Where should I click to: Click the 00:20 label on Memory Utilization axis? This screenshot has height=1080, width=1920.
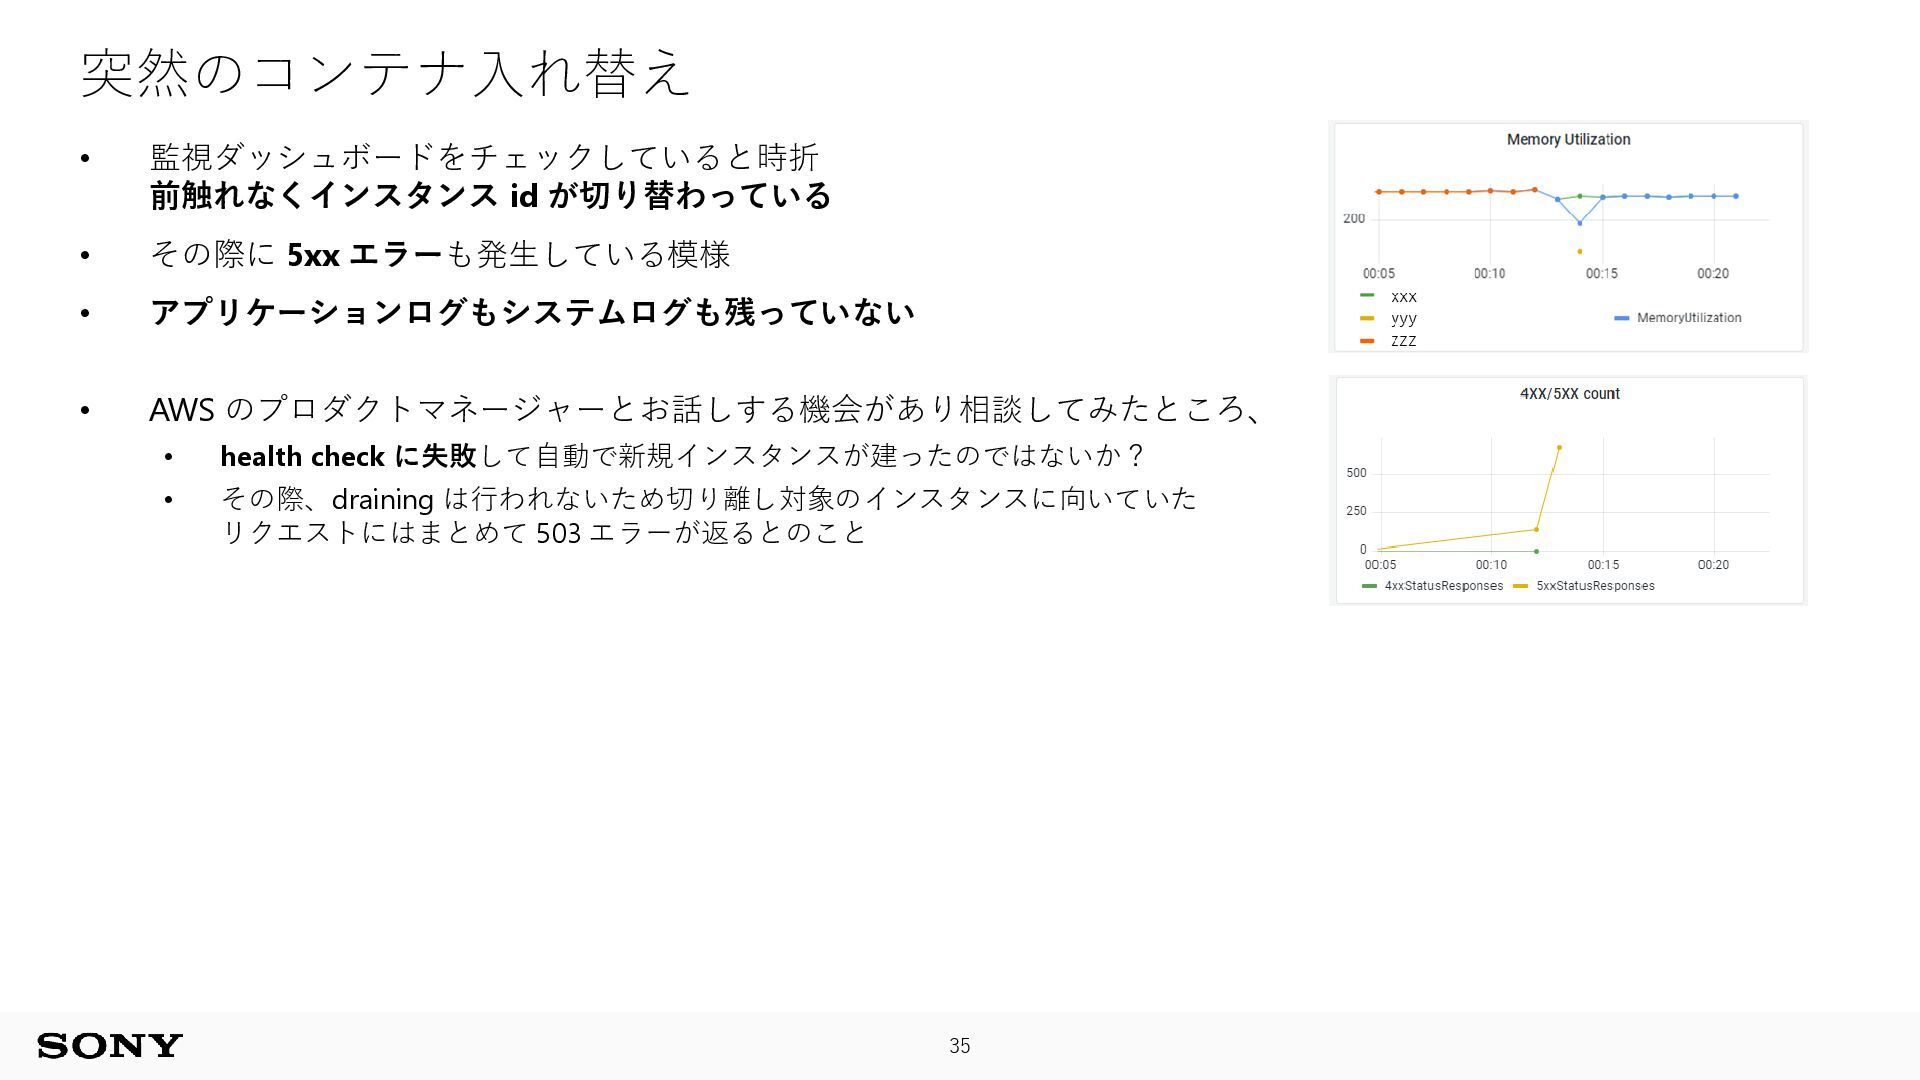1713,273
